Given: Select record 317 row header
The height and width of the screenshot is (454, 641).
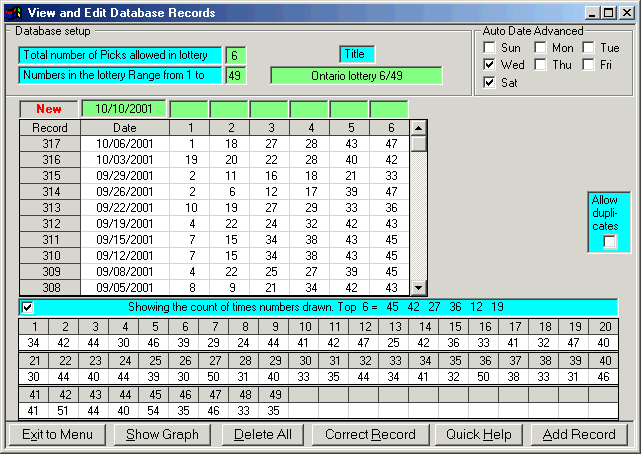Looking at the screenshot, I should [50, 144].
